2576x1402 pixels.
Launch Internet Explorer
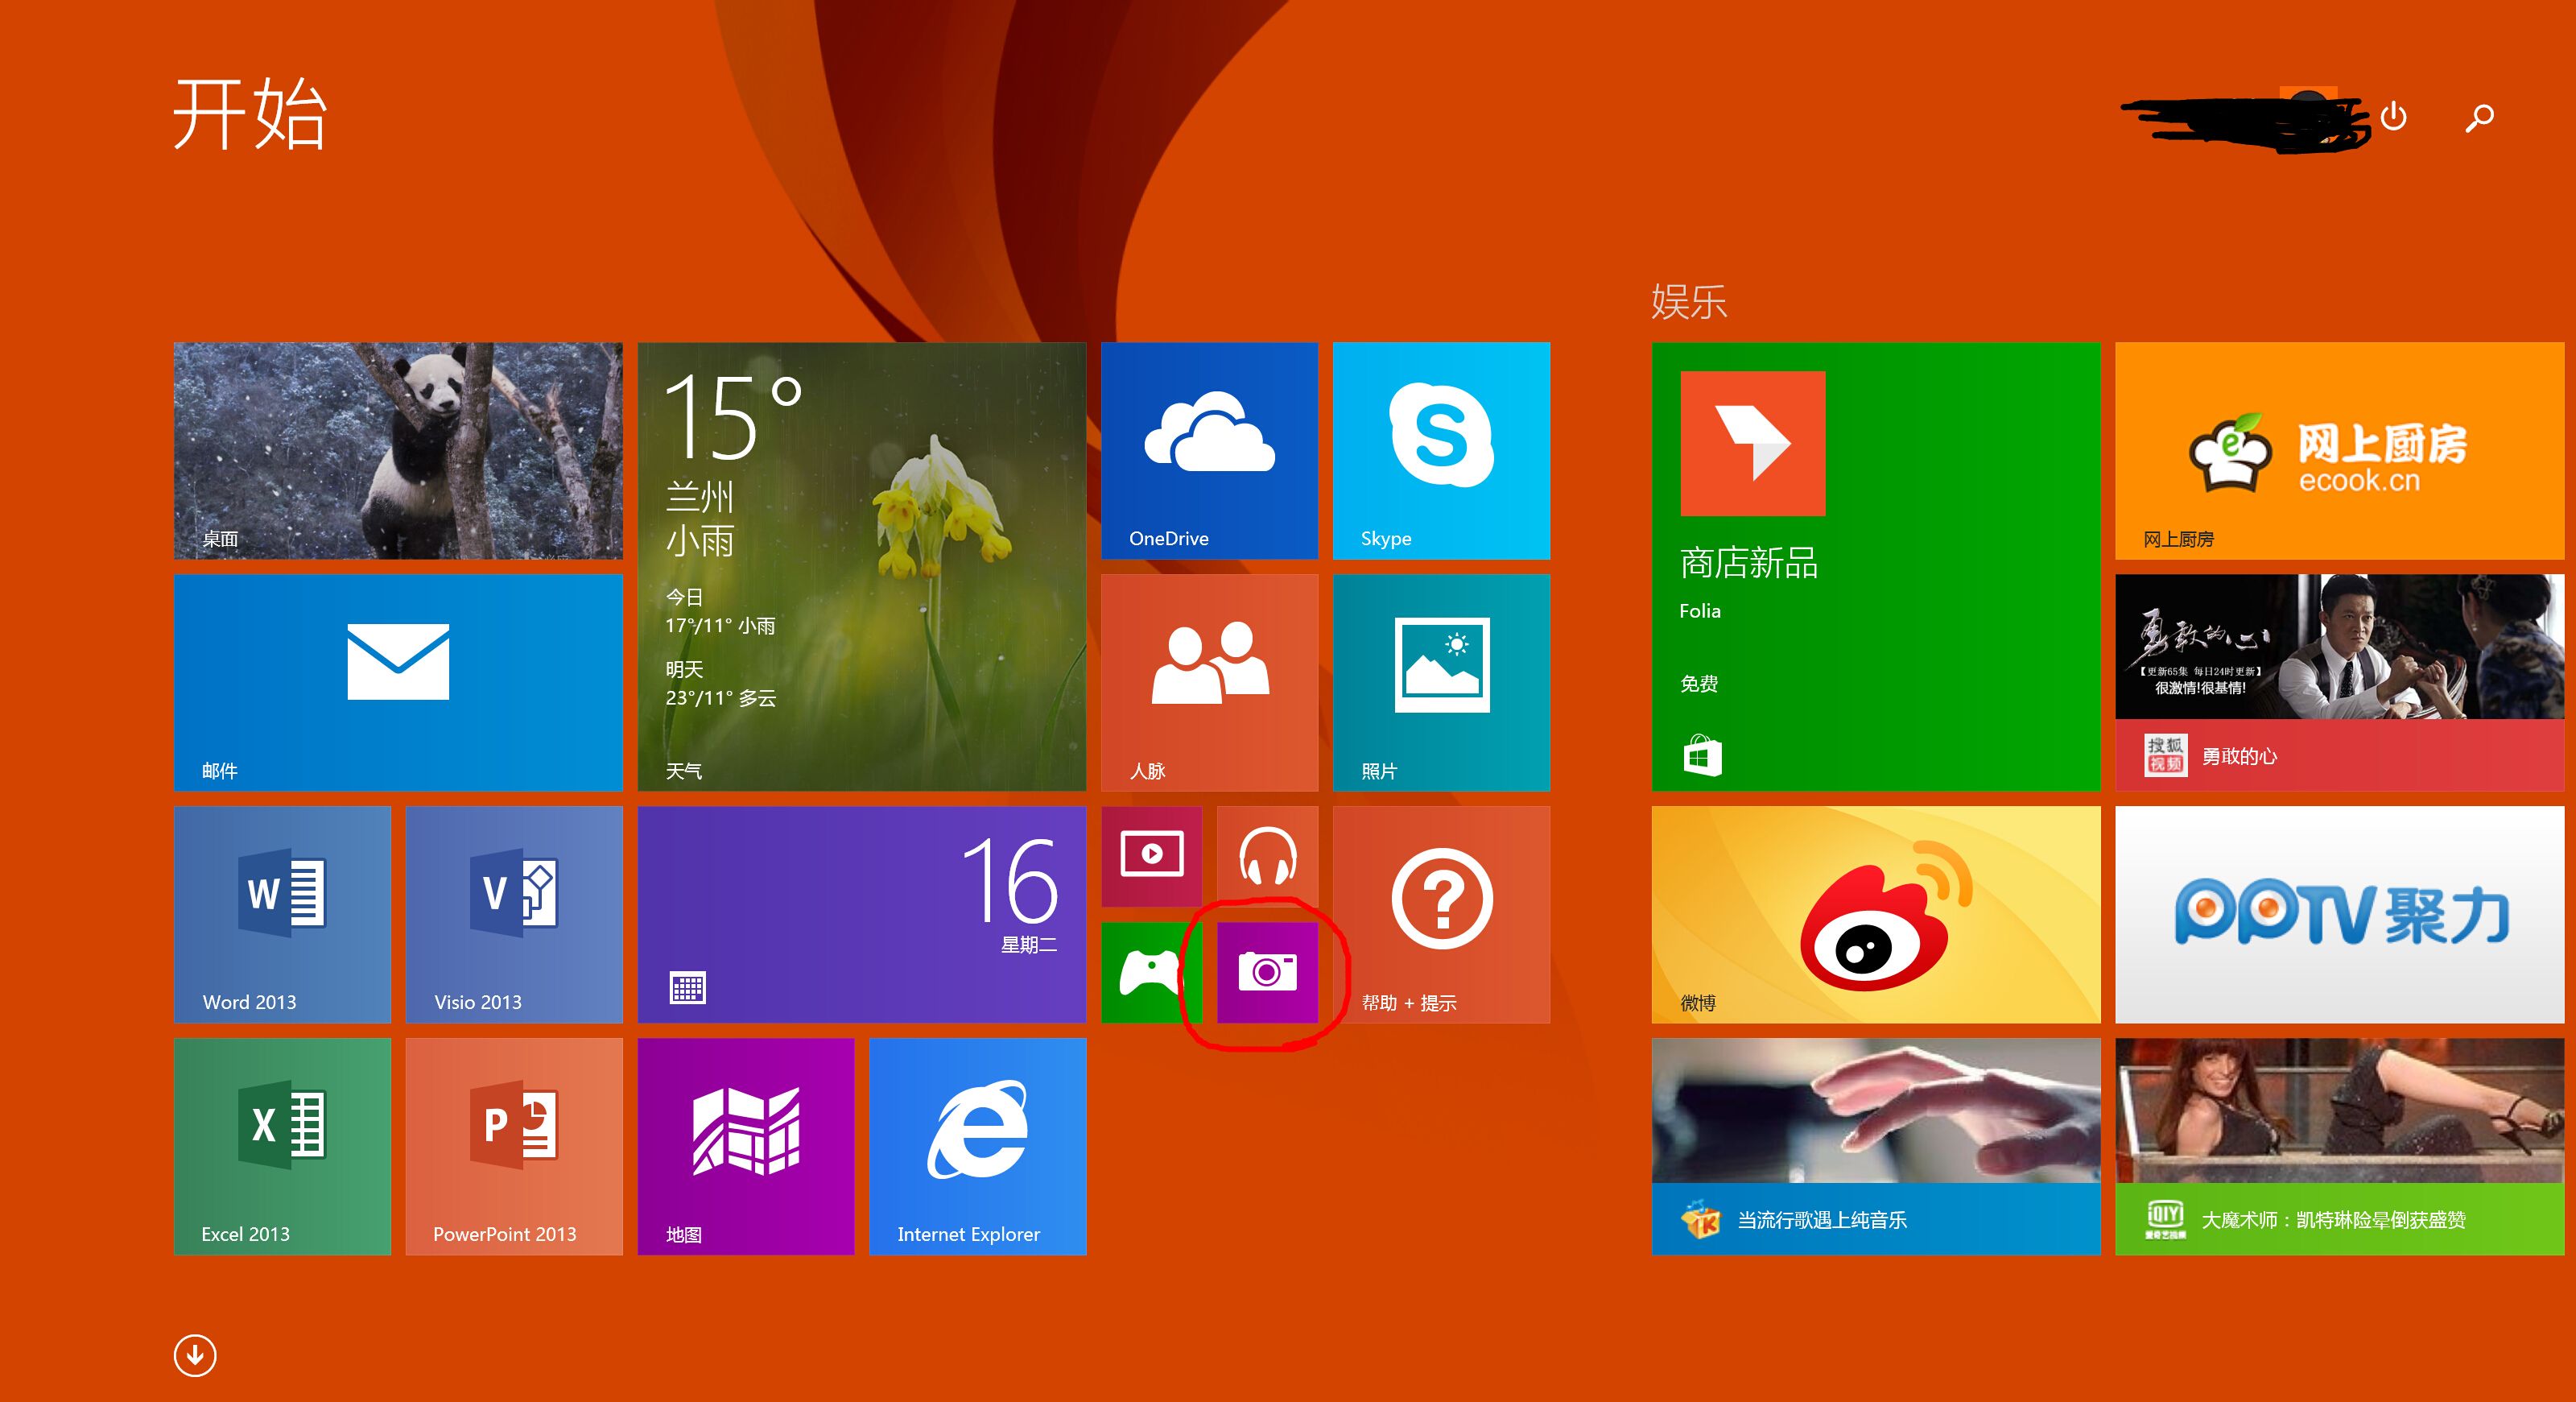click(x=978, y=1147)
